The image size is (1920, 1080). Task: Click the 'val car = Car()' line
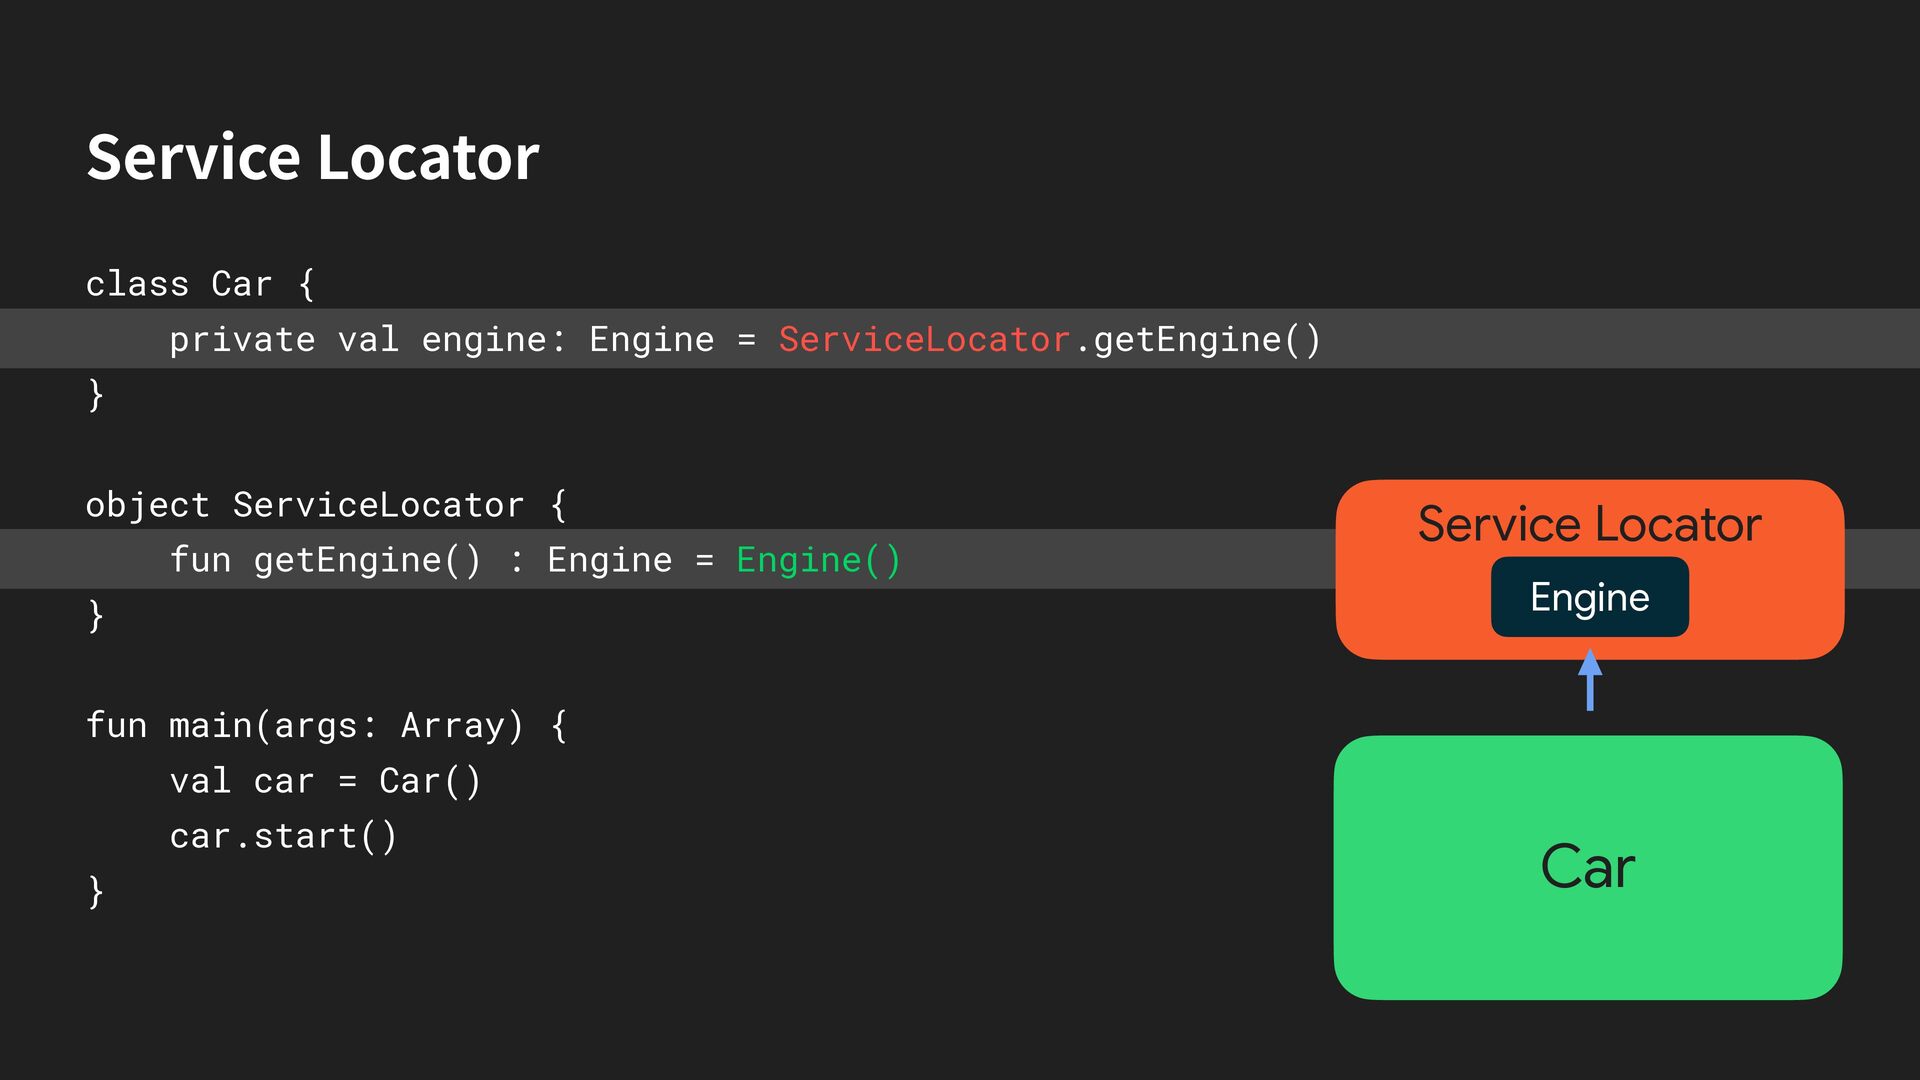pyautogui.click(x=325, y=781)
